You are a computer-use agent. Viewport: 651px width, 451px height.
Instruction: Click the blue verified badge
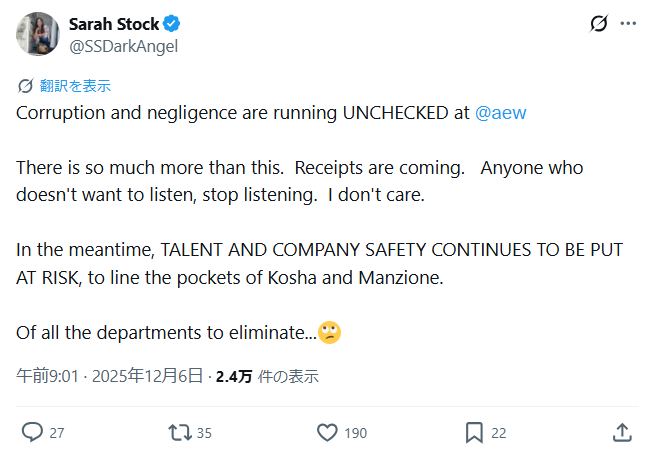pyautogui.click(x=172, y=23)
